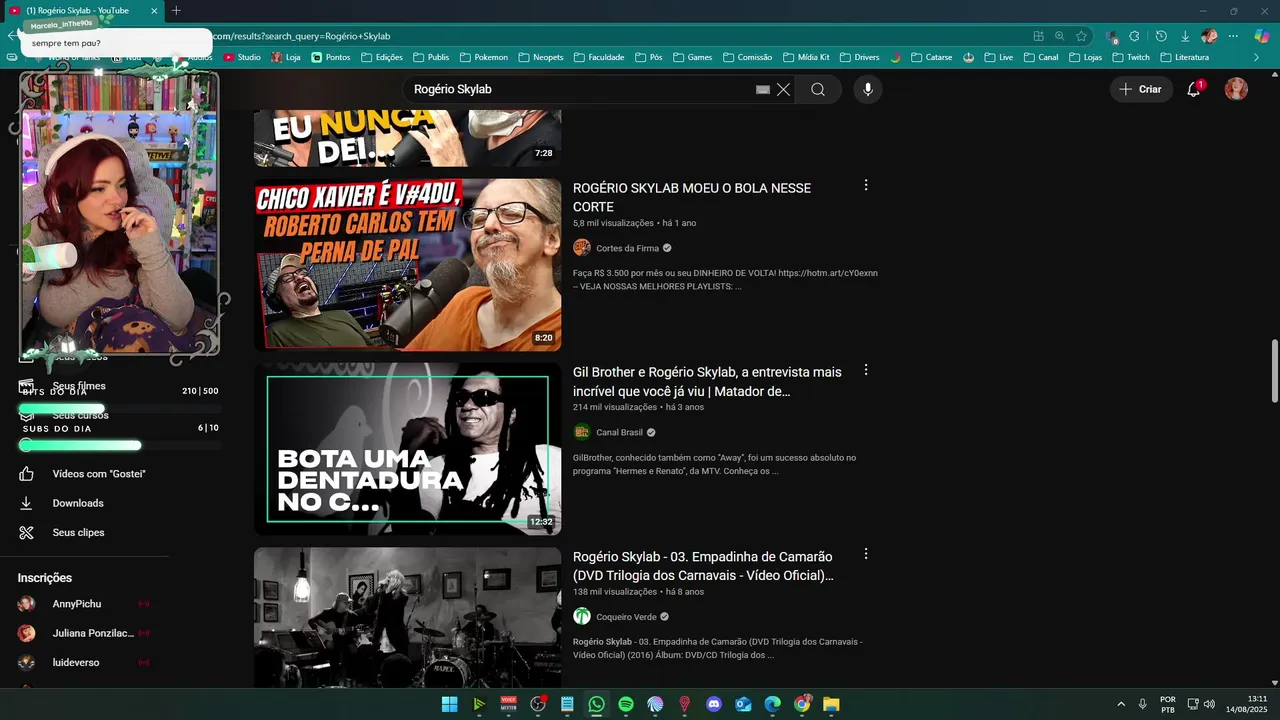This screenshot has width=1280, height=720.
Task: Open the Juliana Ponzilac subscription
Action: [93, 633]
